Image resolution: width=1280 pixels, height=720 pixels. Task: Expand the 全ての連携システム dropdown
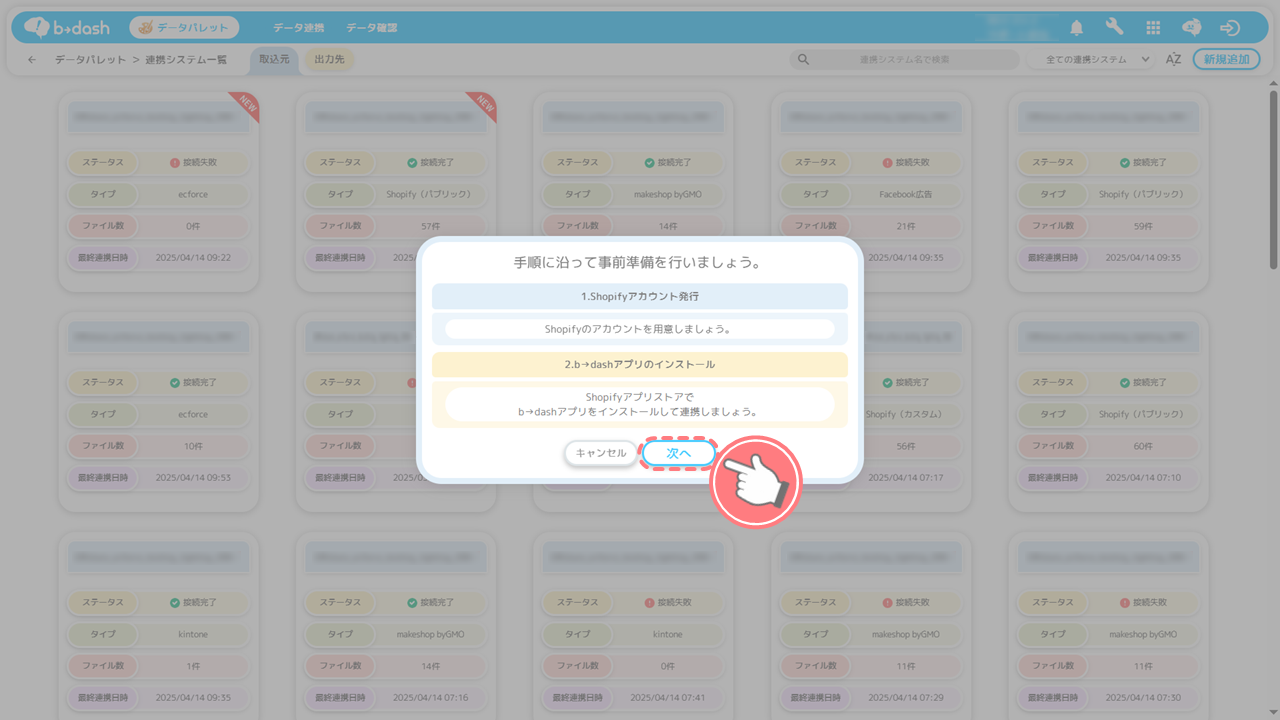[1091, 60]
